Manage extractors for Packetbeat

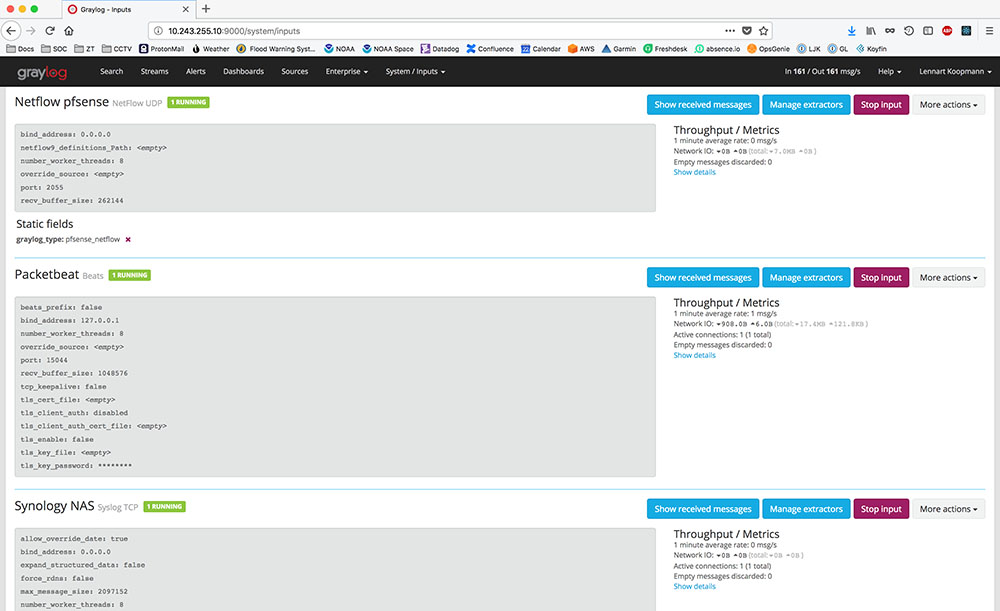(x=806, y=277)
